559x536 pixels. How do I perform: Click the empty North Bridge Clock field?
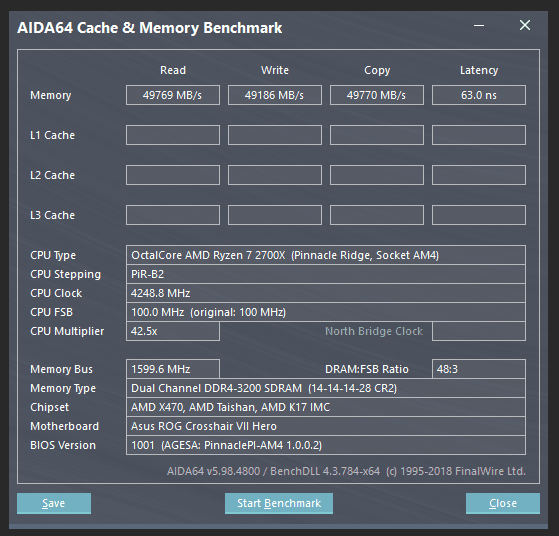click(479, 331)
